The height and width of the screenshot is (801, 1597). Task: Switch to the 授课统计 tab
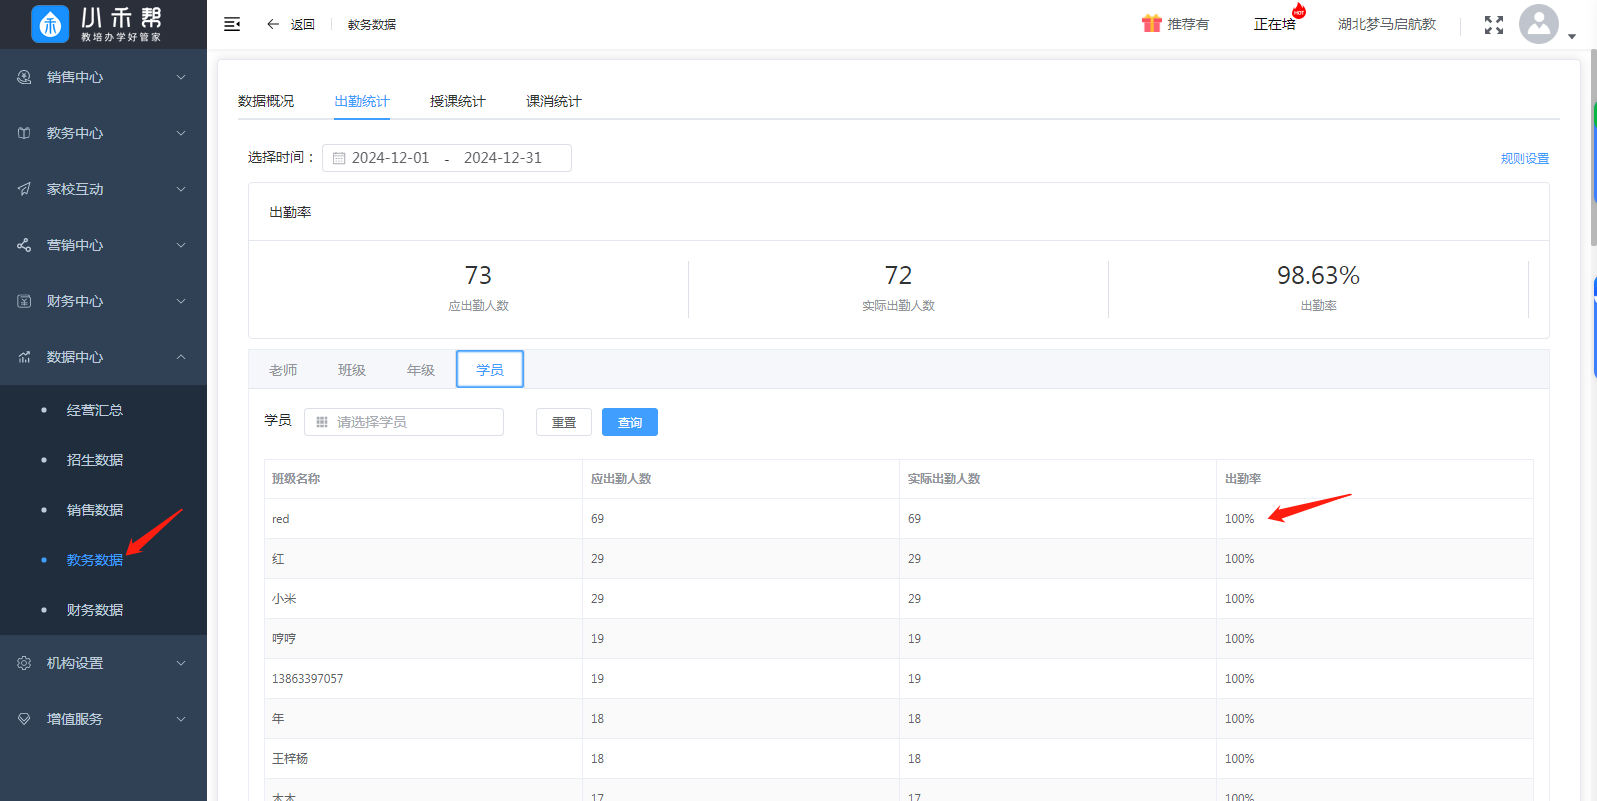coord(458,101)
